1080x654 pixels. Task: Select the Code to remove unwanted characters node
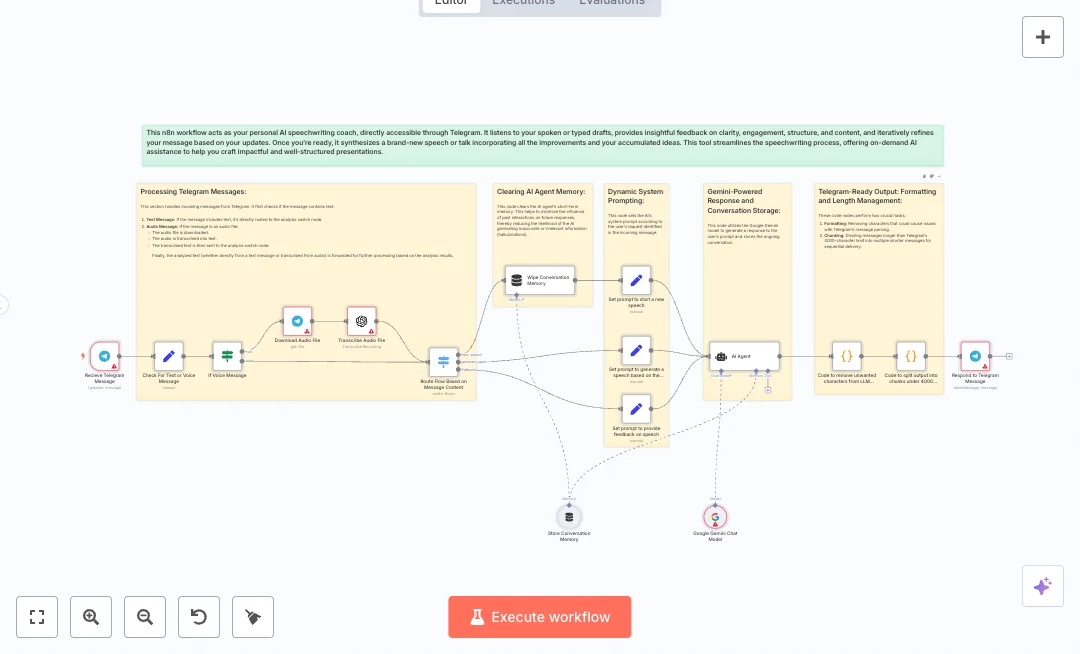[x=846, y=356]
